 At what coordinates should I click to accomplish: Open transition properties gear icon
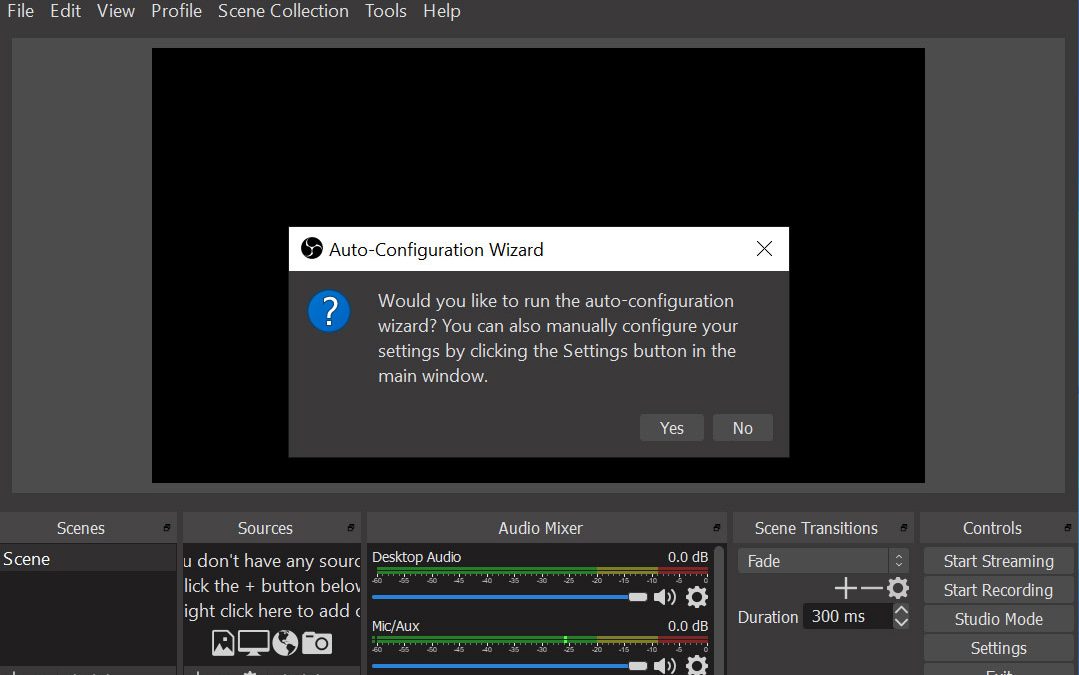pos(898,588)
